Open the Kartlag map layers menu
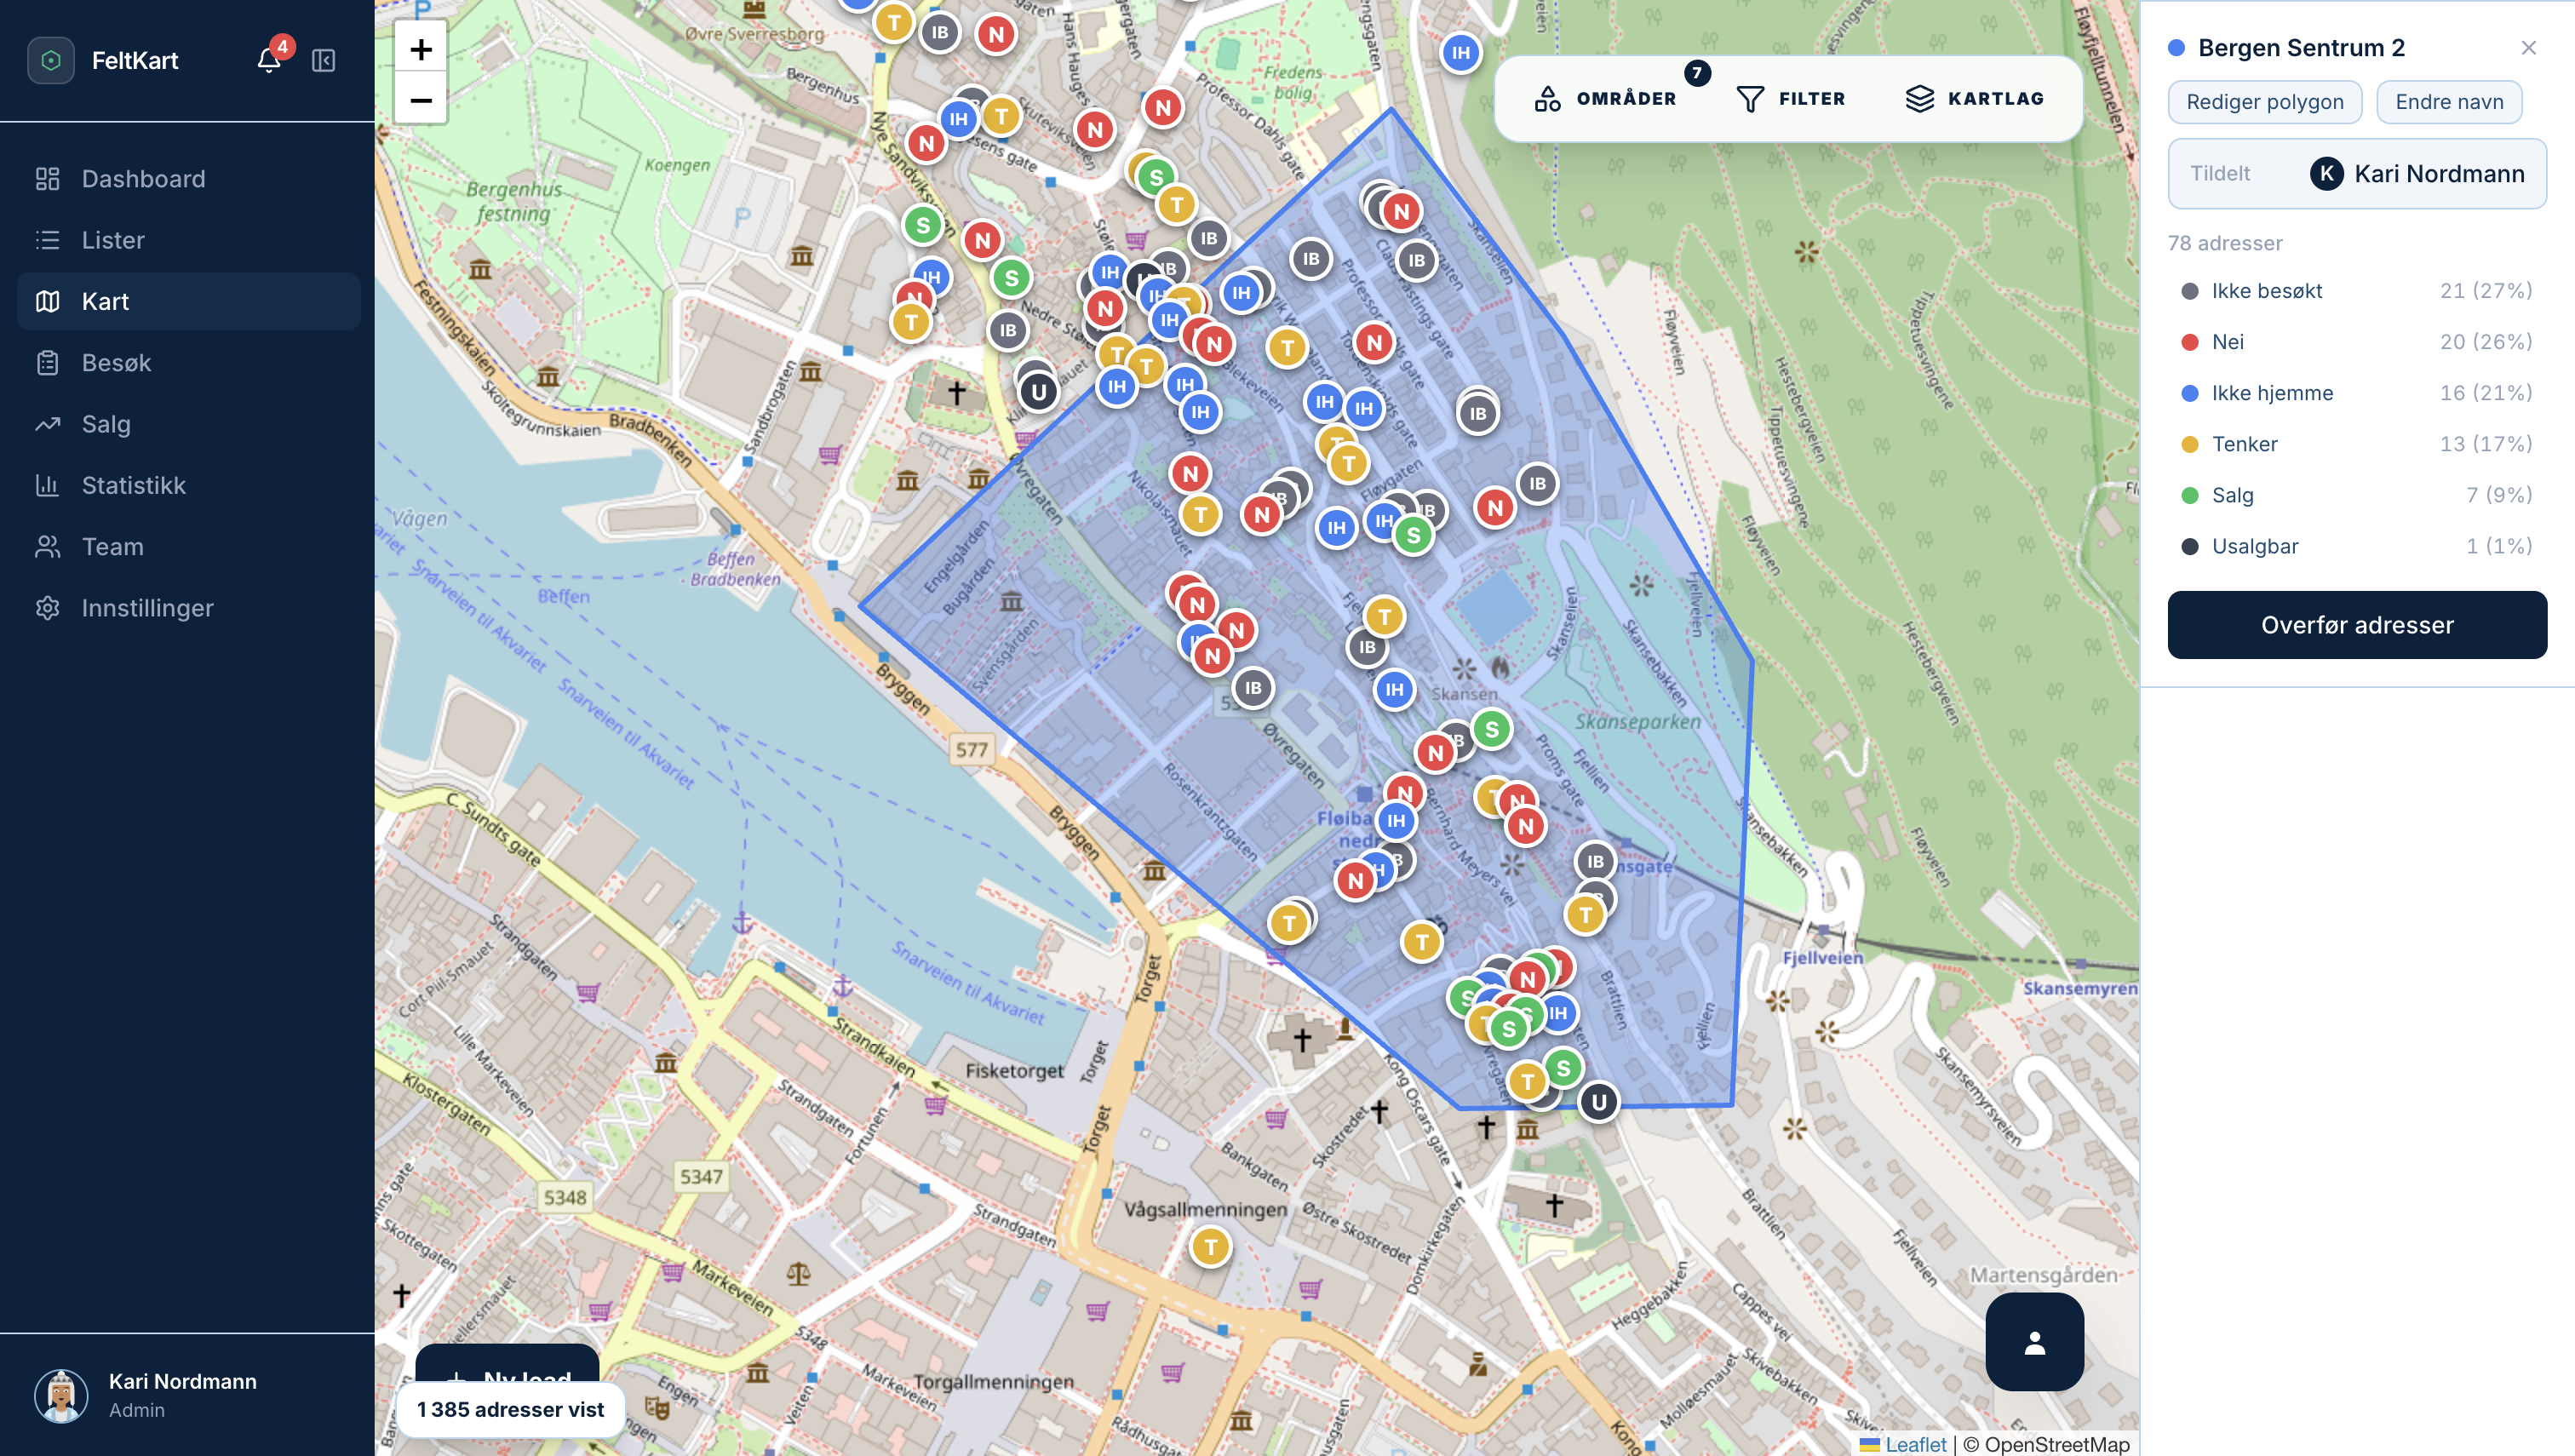Viewport: 2575px width, 1456px height. coord(1975,98)
